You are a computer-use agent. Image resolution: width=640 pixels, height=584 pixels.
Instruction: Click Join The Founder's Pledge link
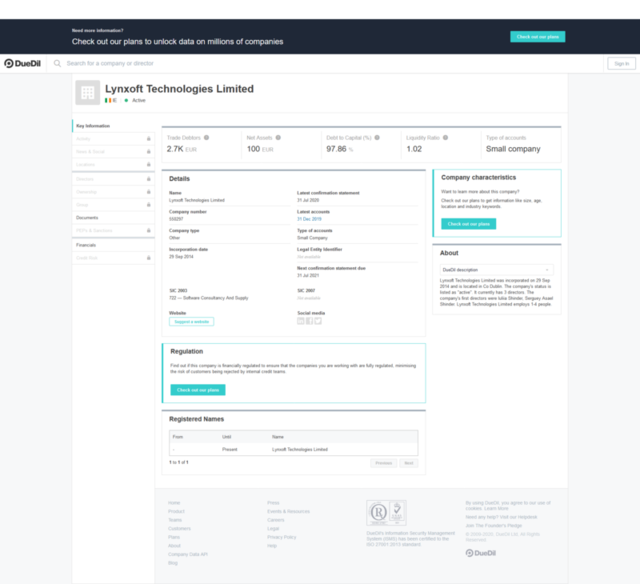[494, 526]
